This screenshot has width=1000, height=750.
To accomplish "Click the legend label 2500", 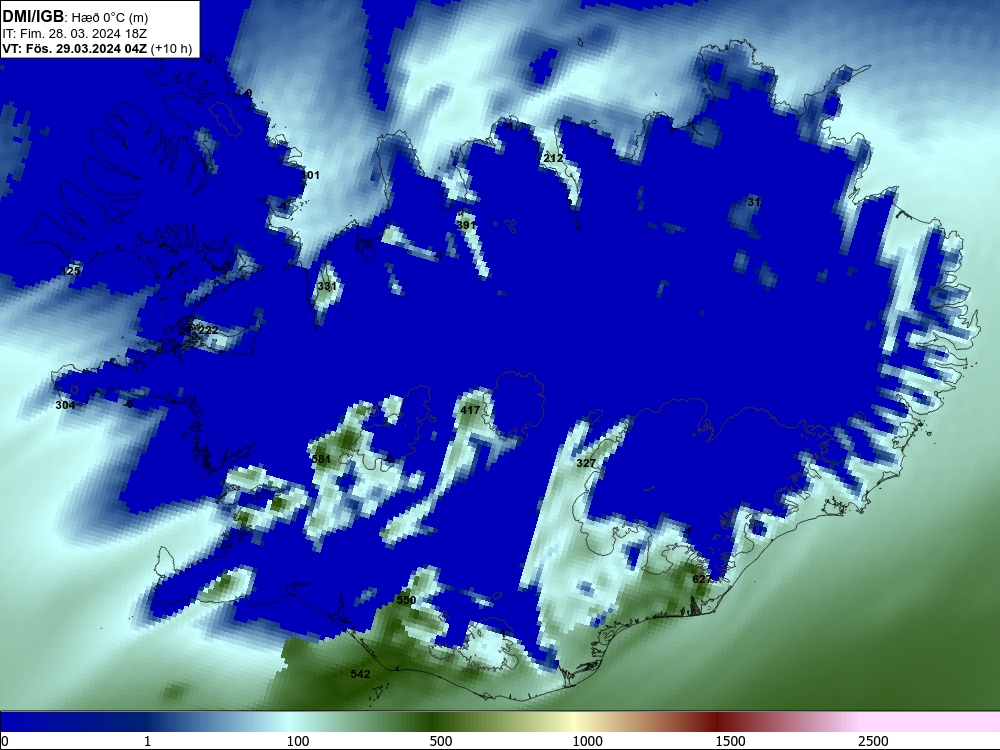I will pos(873,741).
